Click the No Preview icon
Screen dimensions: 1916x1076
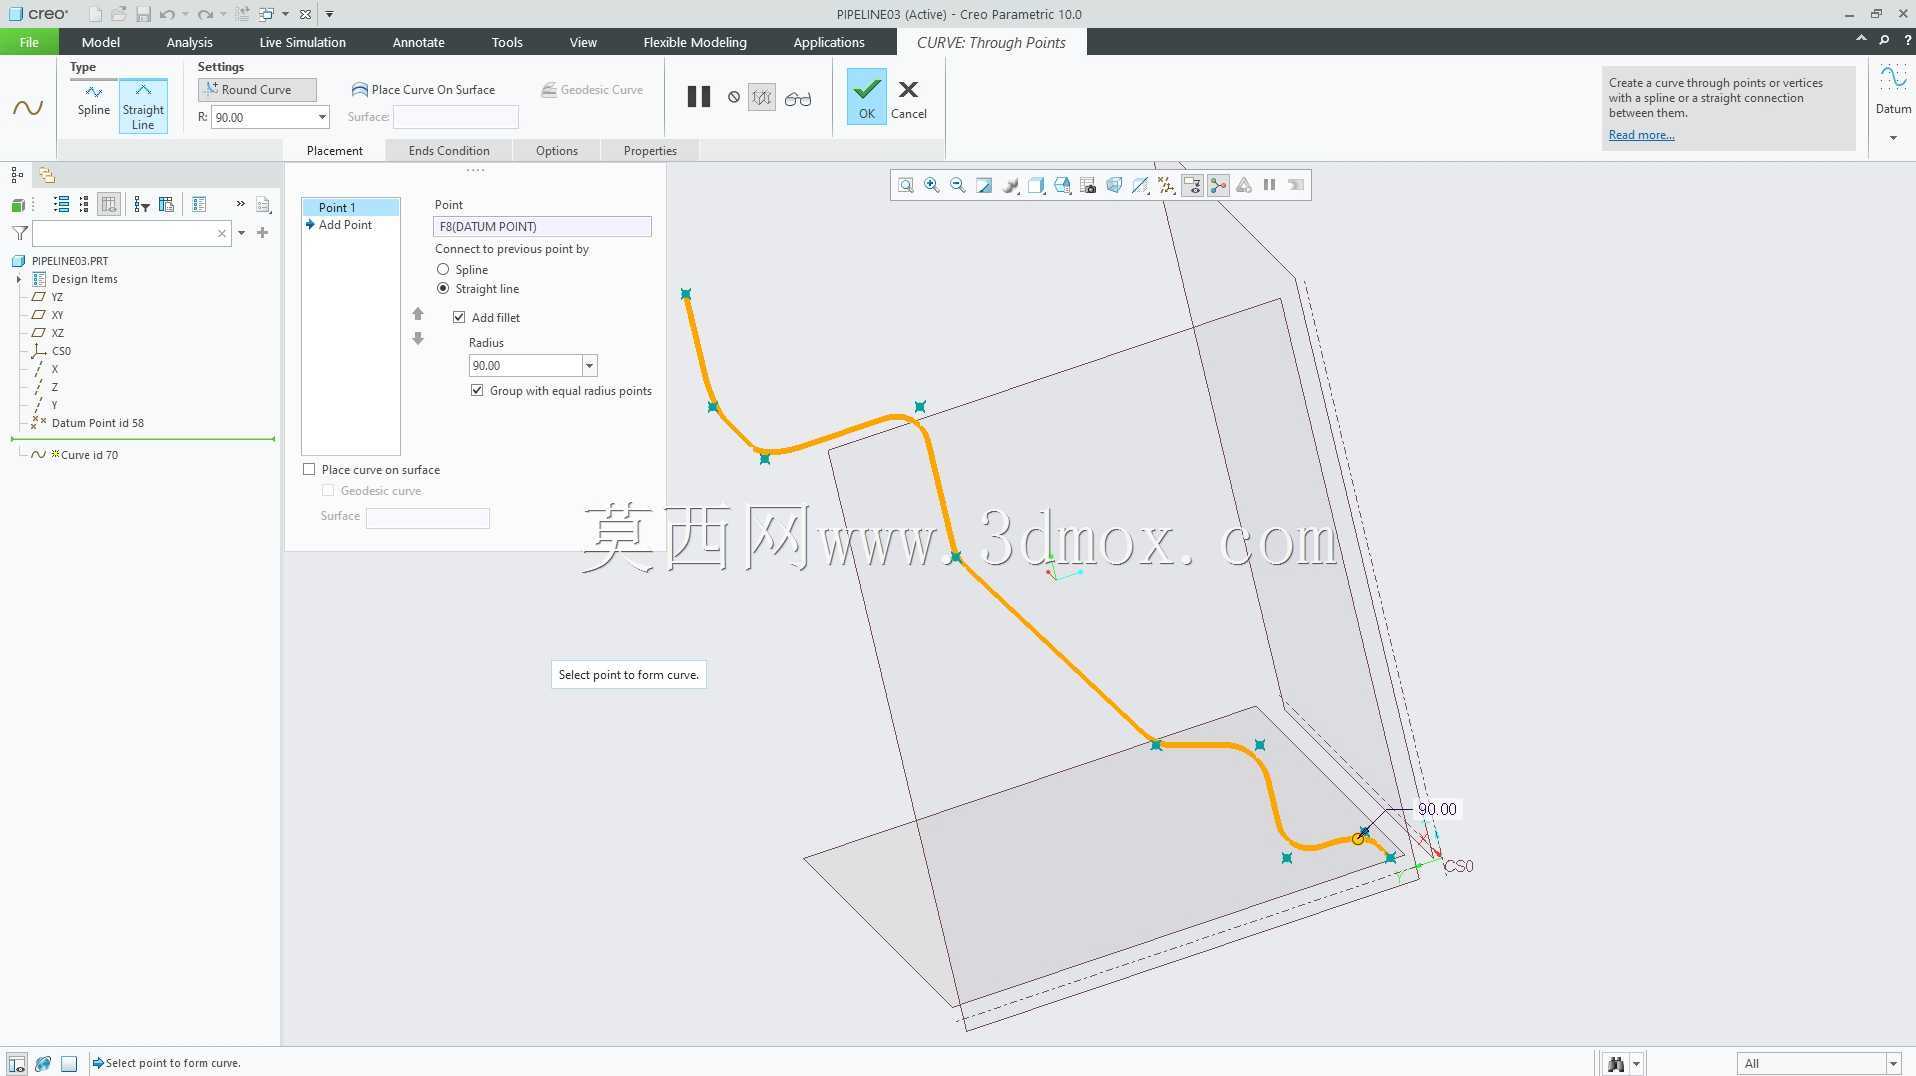734,97
